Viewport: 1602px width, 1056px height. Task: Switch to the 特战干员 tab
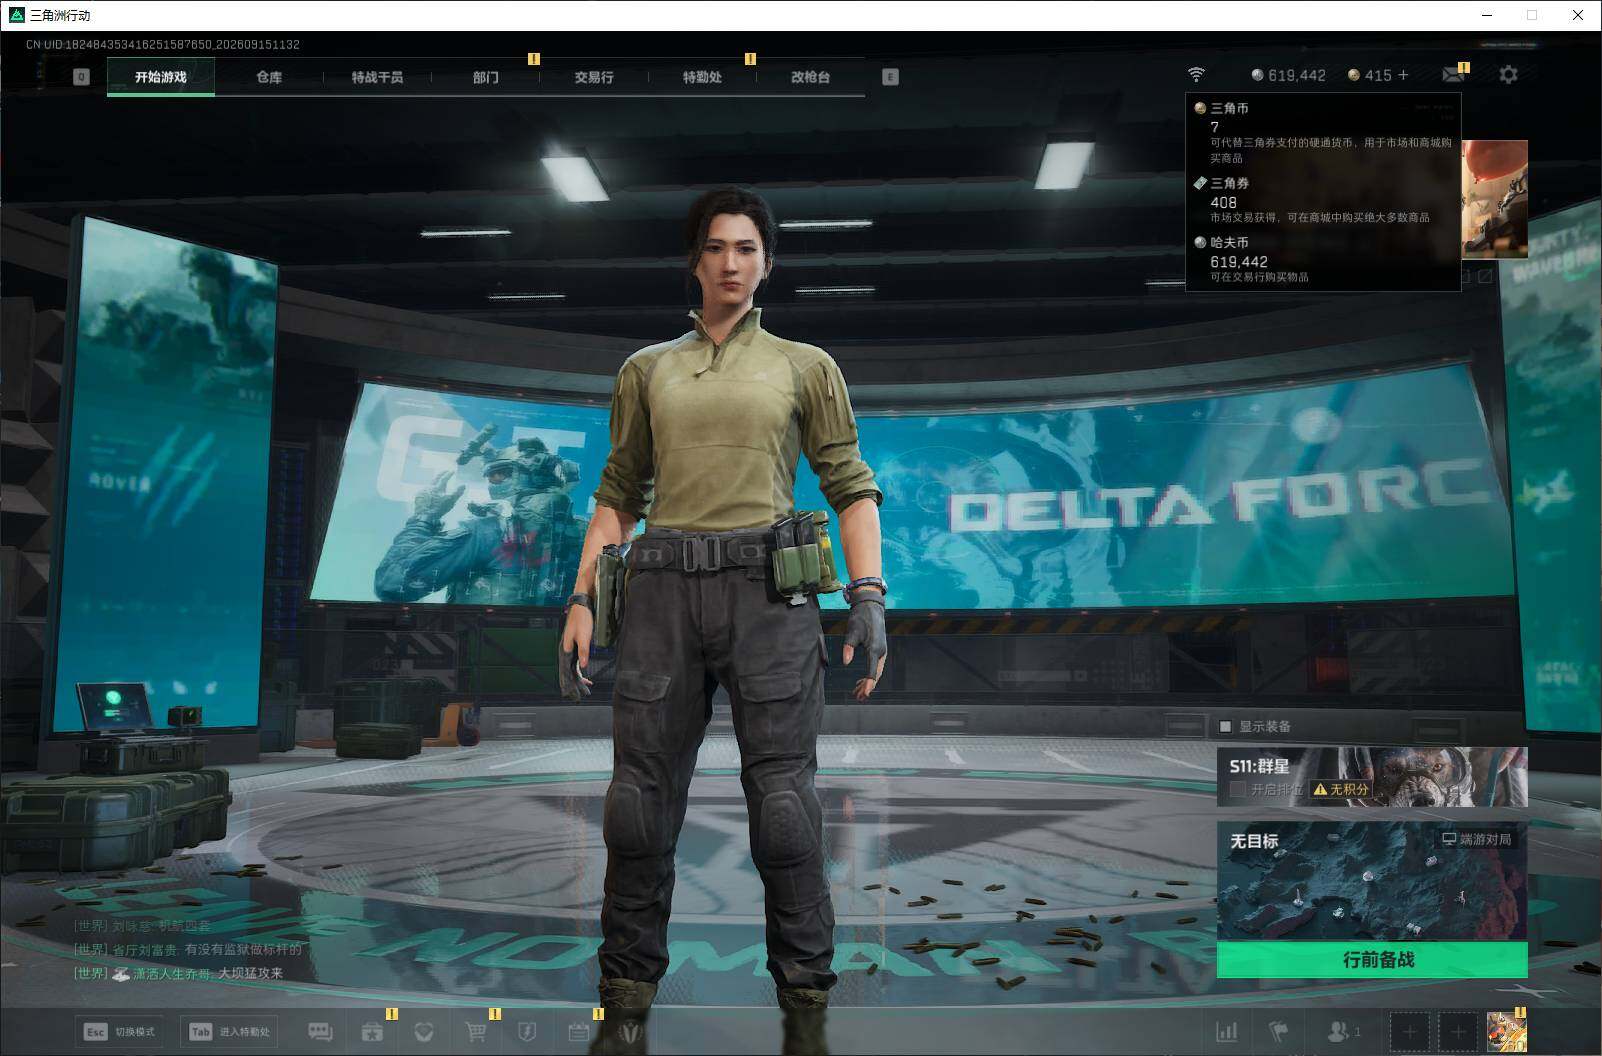[377, 77]
